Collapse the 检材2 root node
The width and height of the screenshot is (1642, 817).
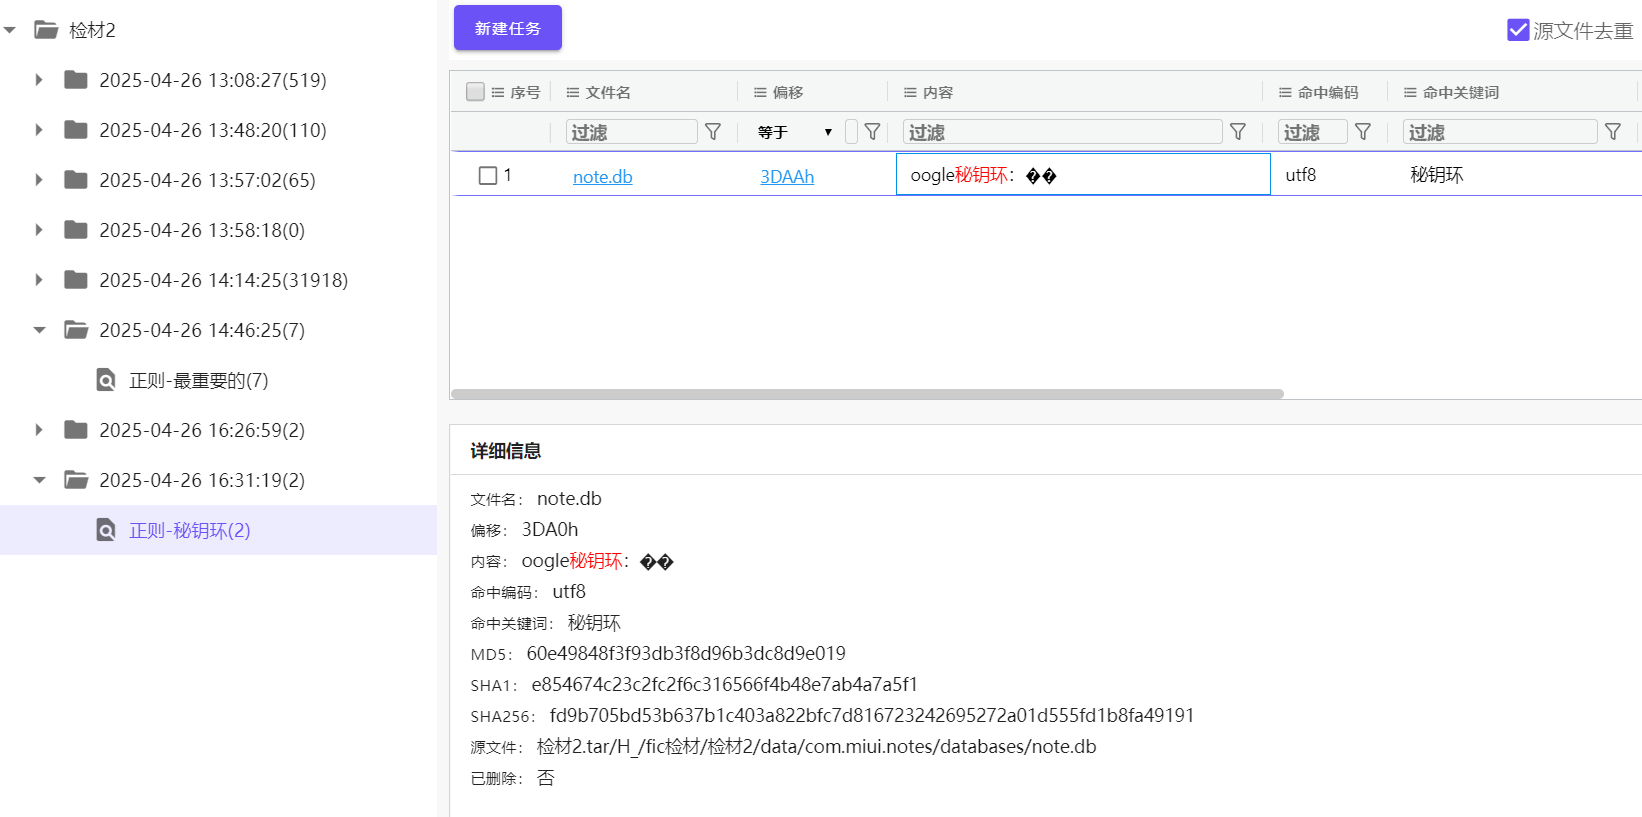(10, 30)
